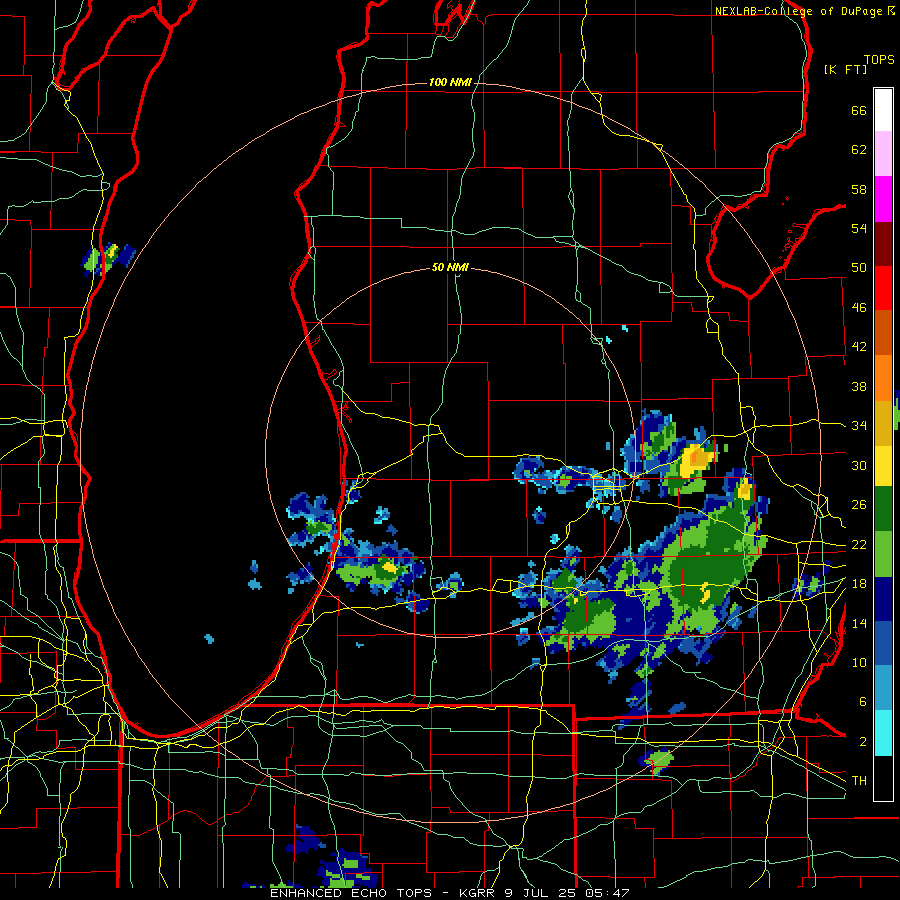The image size is (900, 900).
Task: Select the dark red legend swatch
Action: tap(883, 243)
